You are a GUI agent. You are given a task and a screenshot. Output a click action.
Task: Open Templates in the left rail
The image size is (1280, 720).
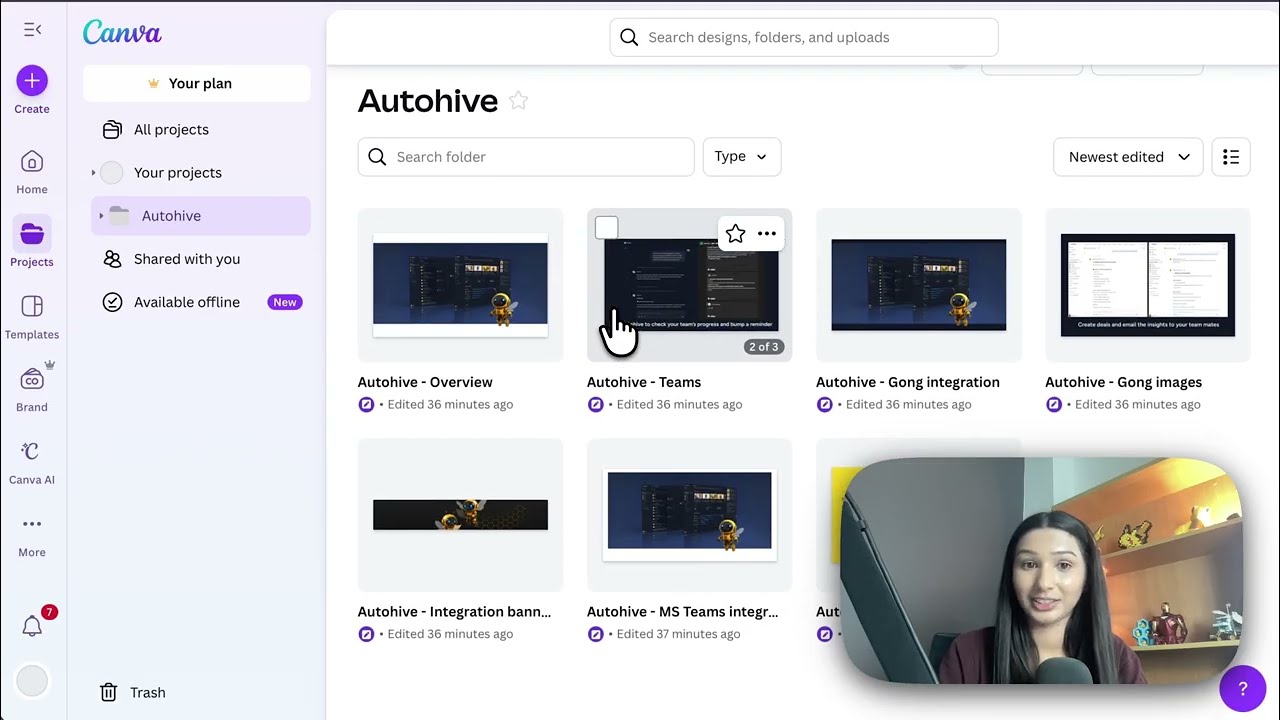[x=32, y=317]
